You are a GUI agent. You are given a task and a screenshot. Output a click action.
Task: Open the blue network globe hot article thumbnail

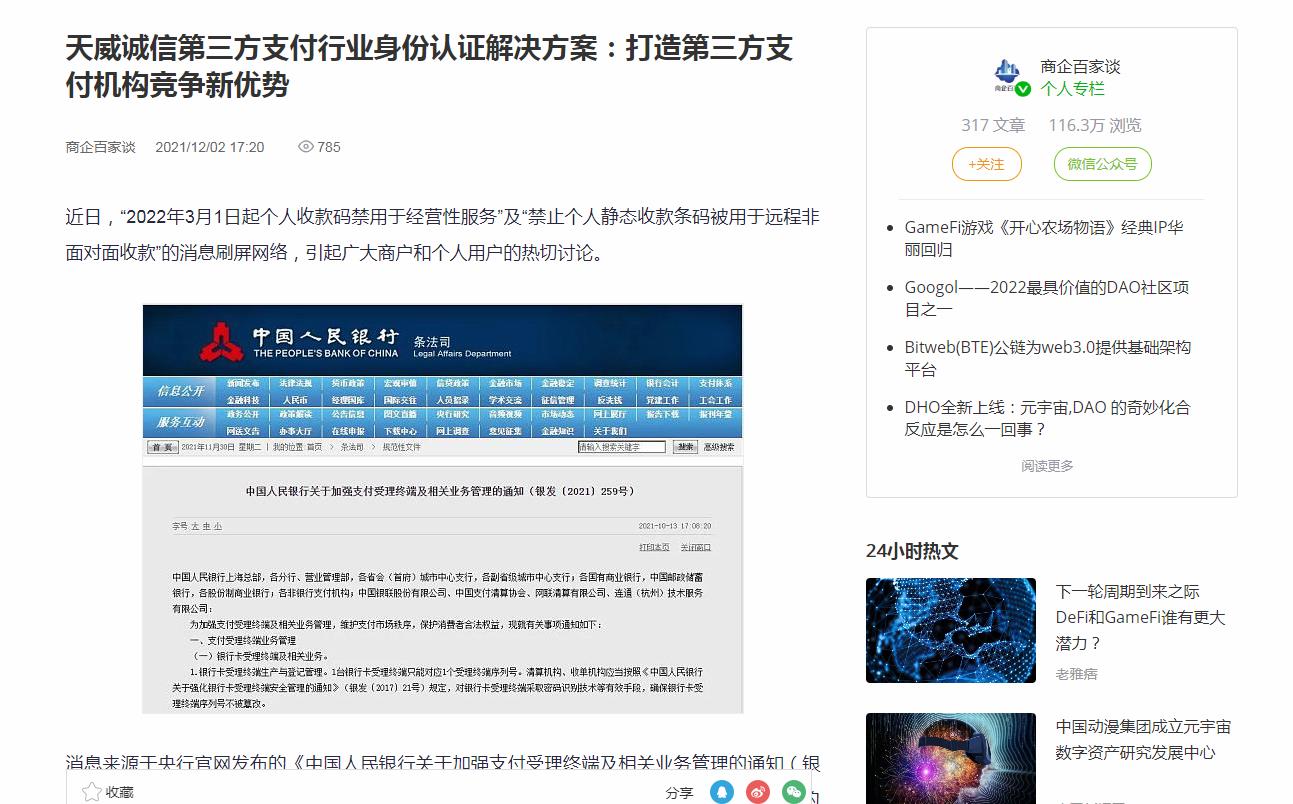951,631
